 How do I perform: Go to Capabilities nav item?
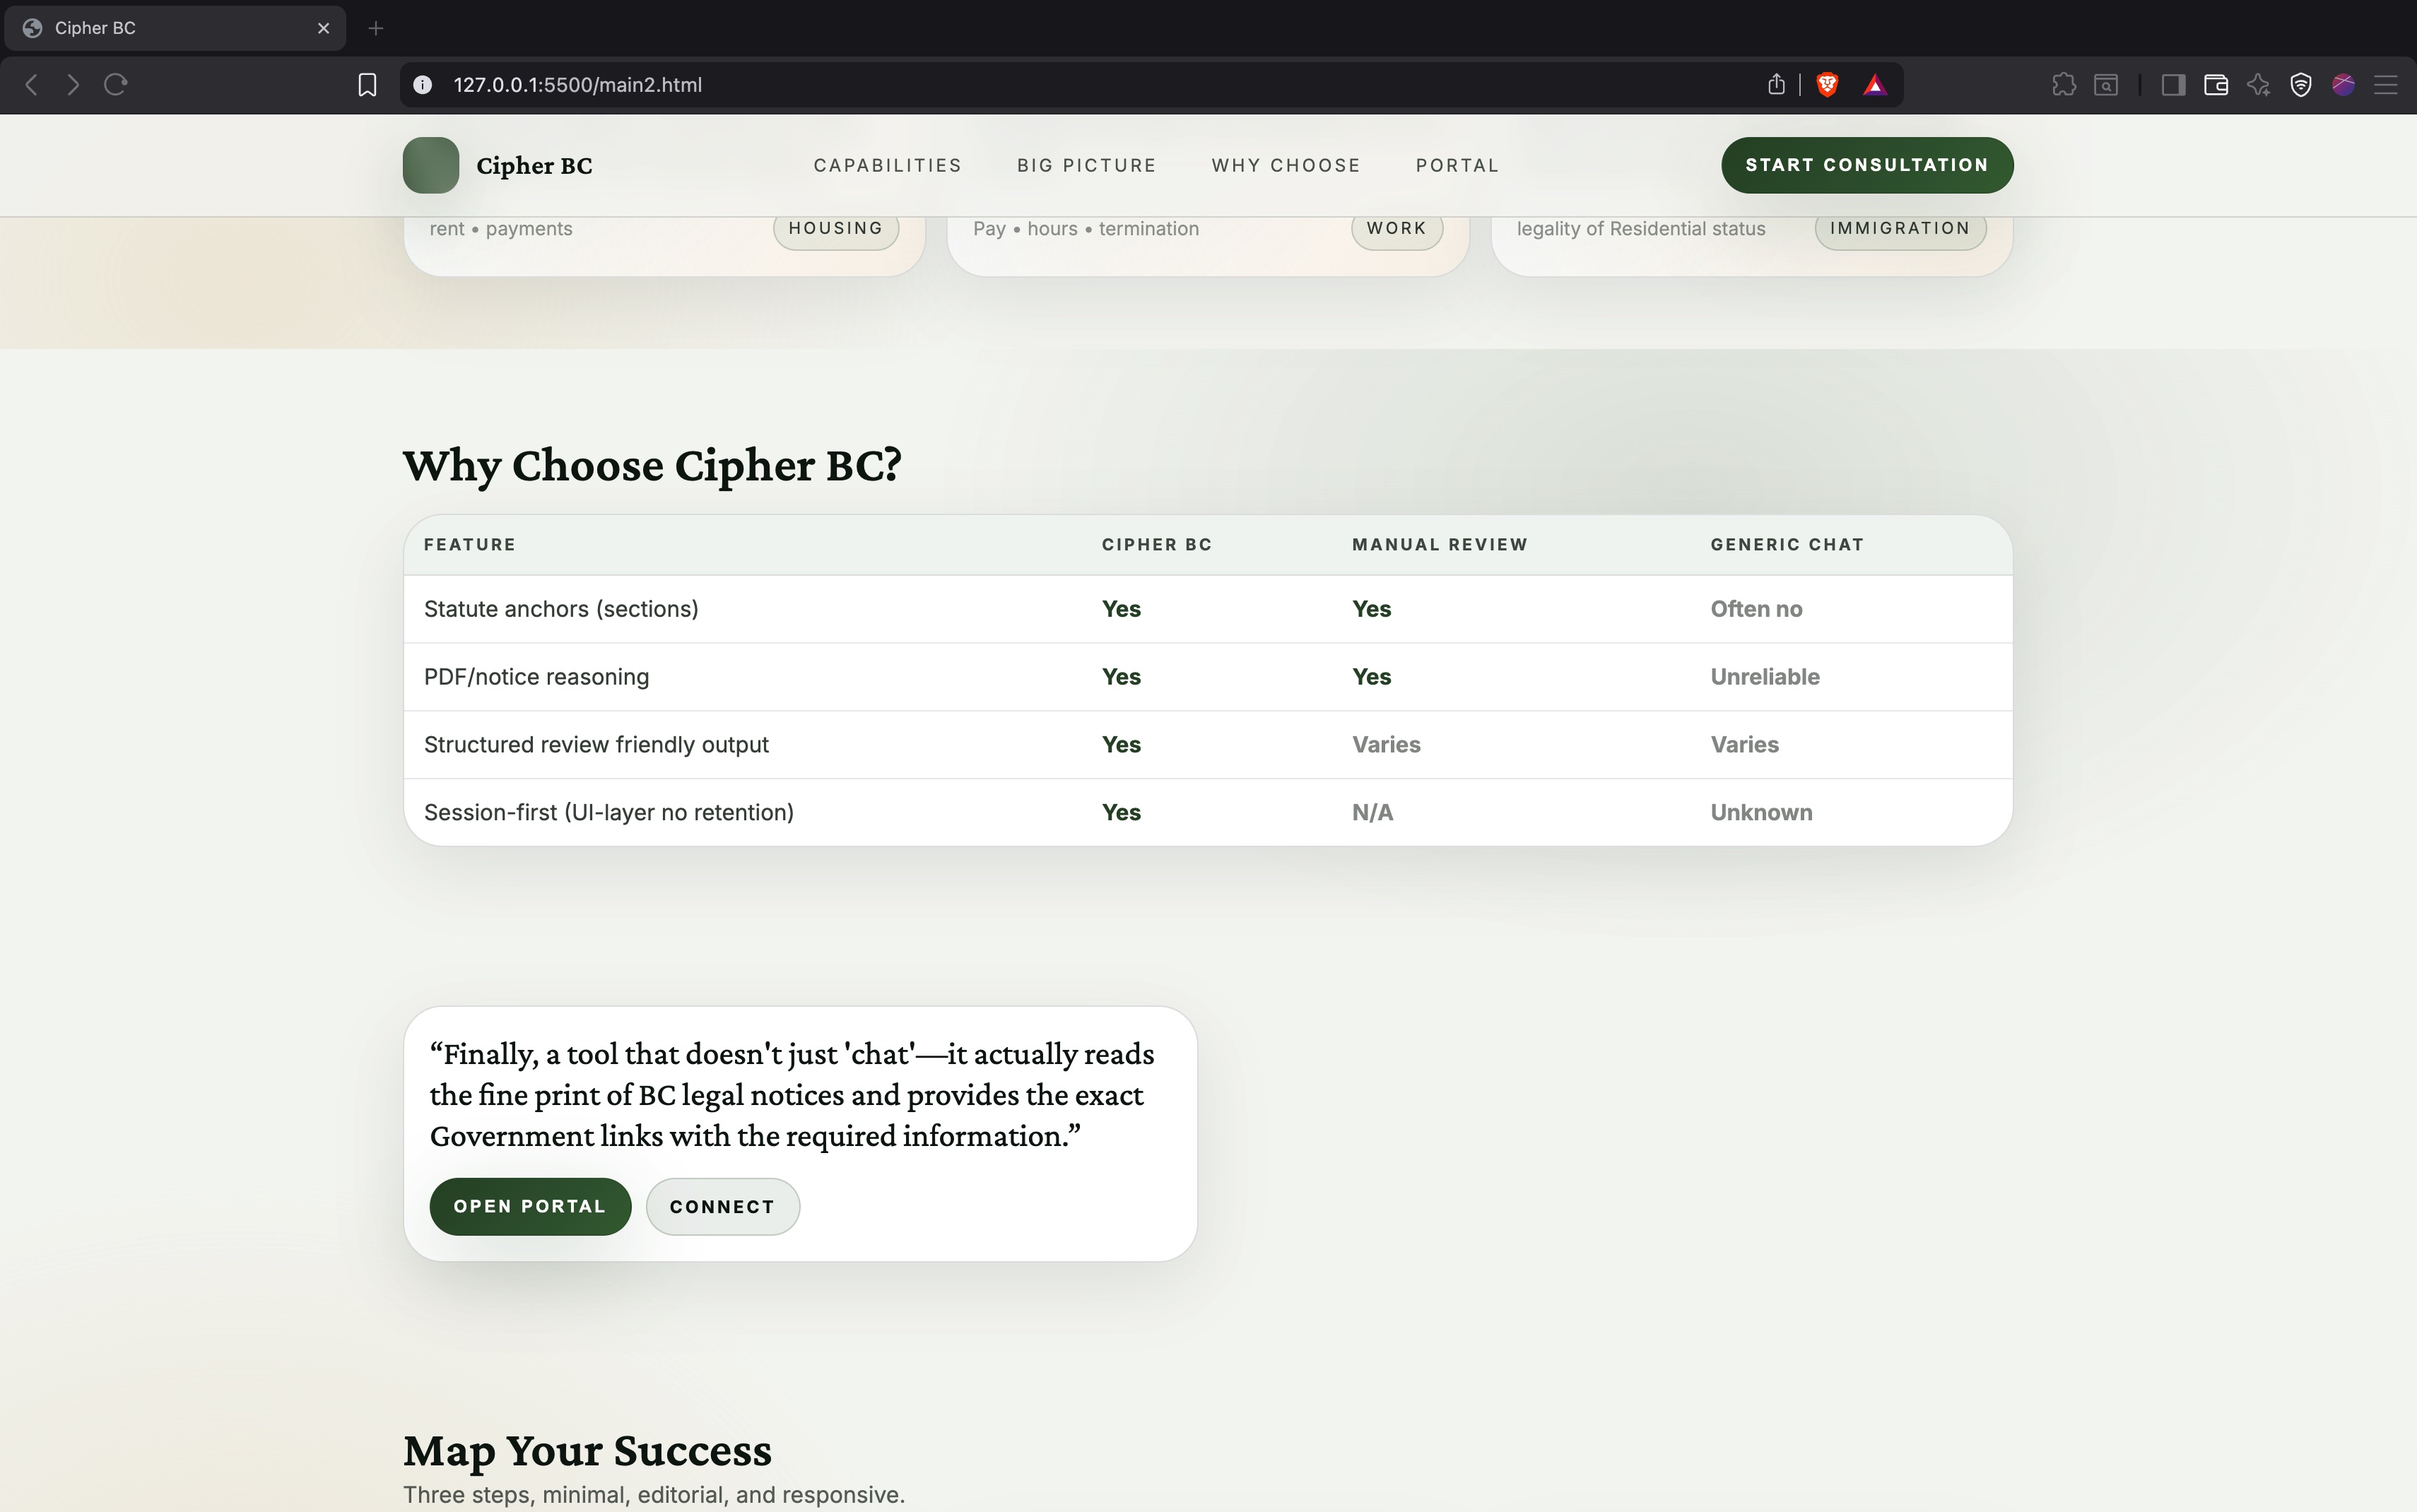(887, 165)
